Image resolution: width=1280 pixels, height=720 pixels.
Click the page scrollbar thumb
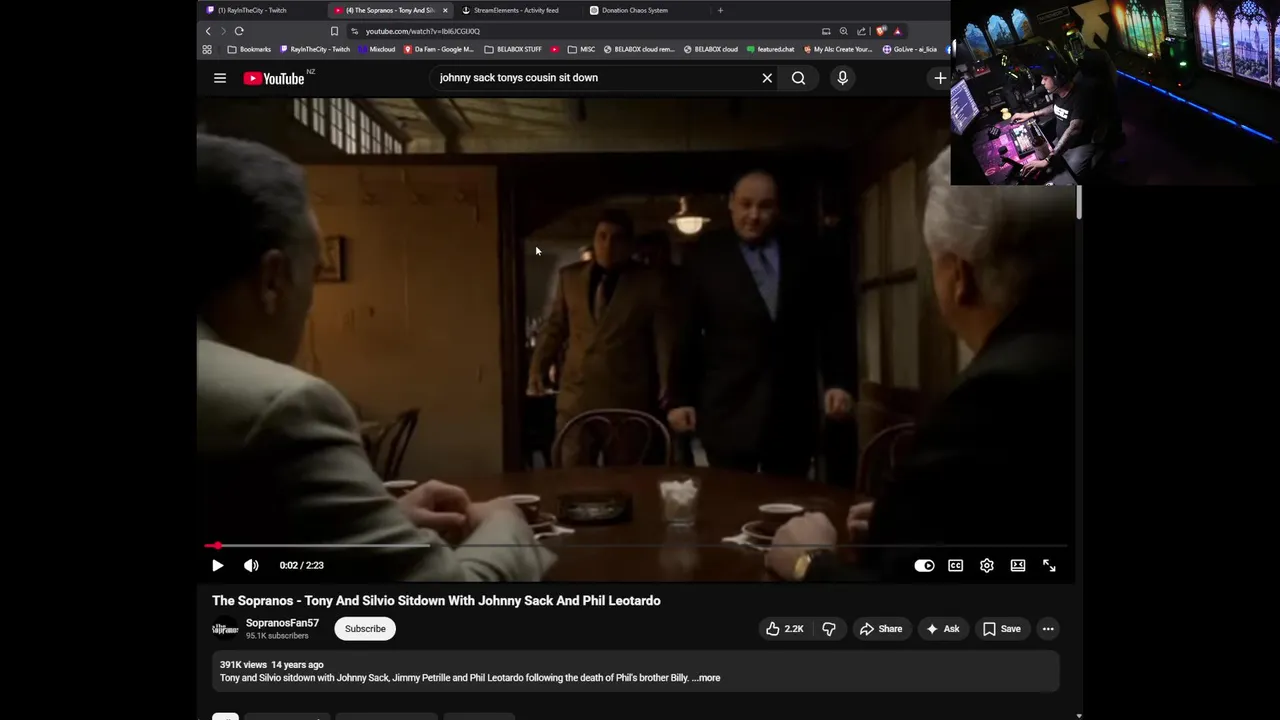click(x=1078, y=202)
